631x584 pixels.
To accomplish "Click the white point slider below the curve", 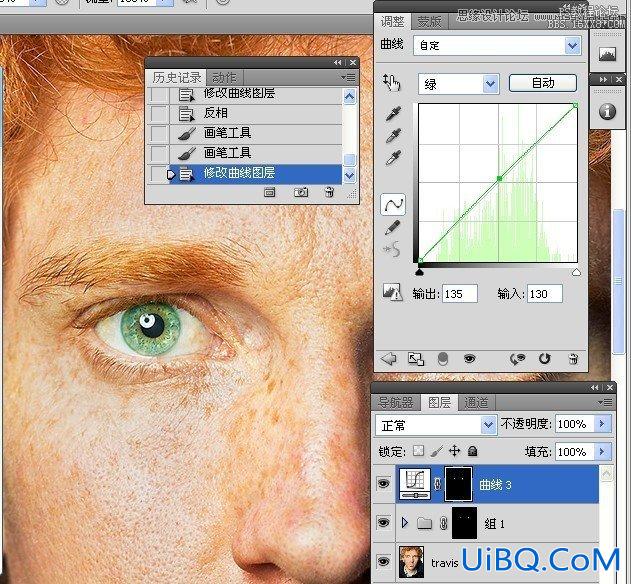I will [x=576, y=272].
